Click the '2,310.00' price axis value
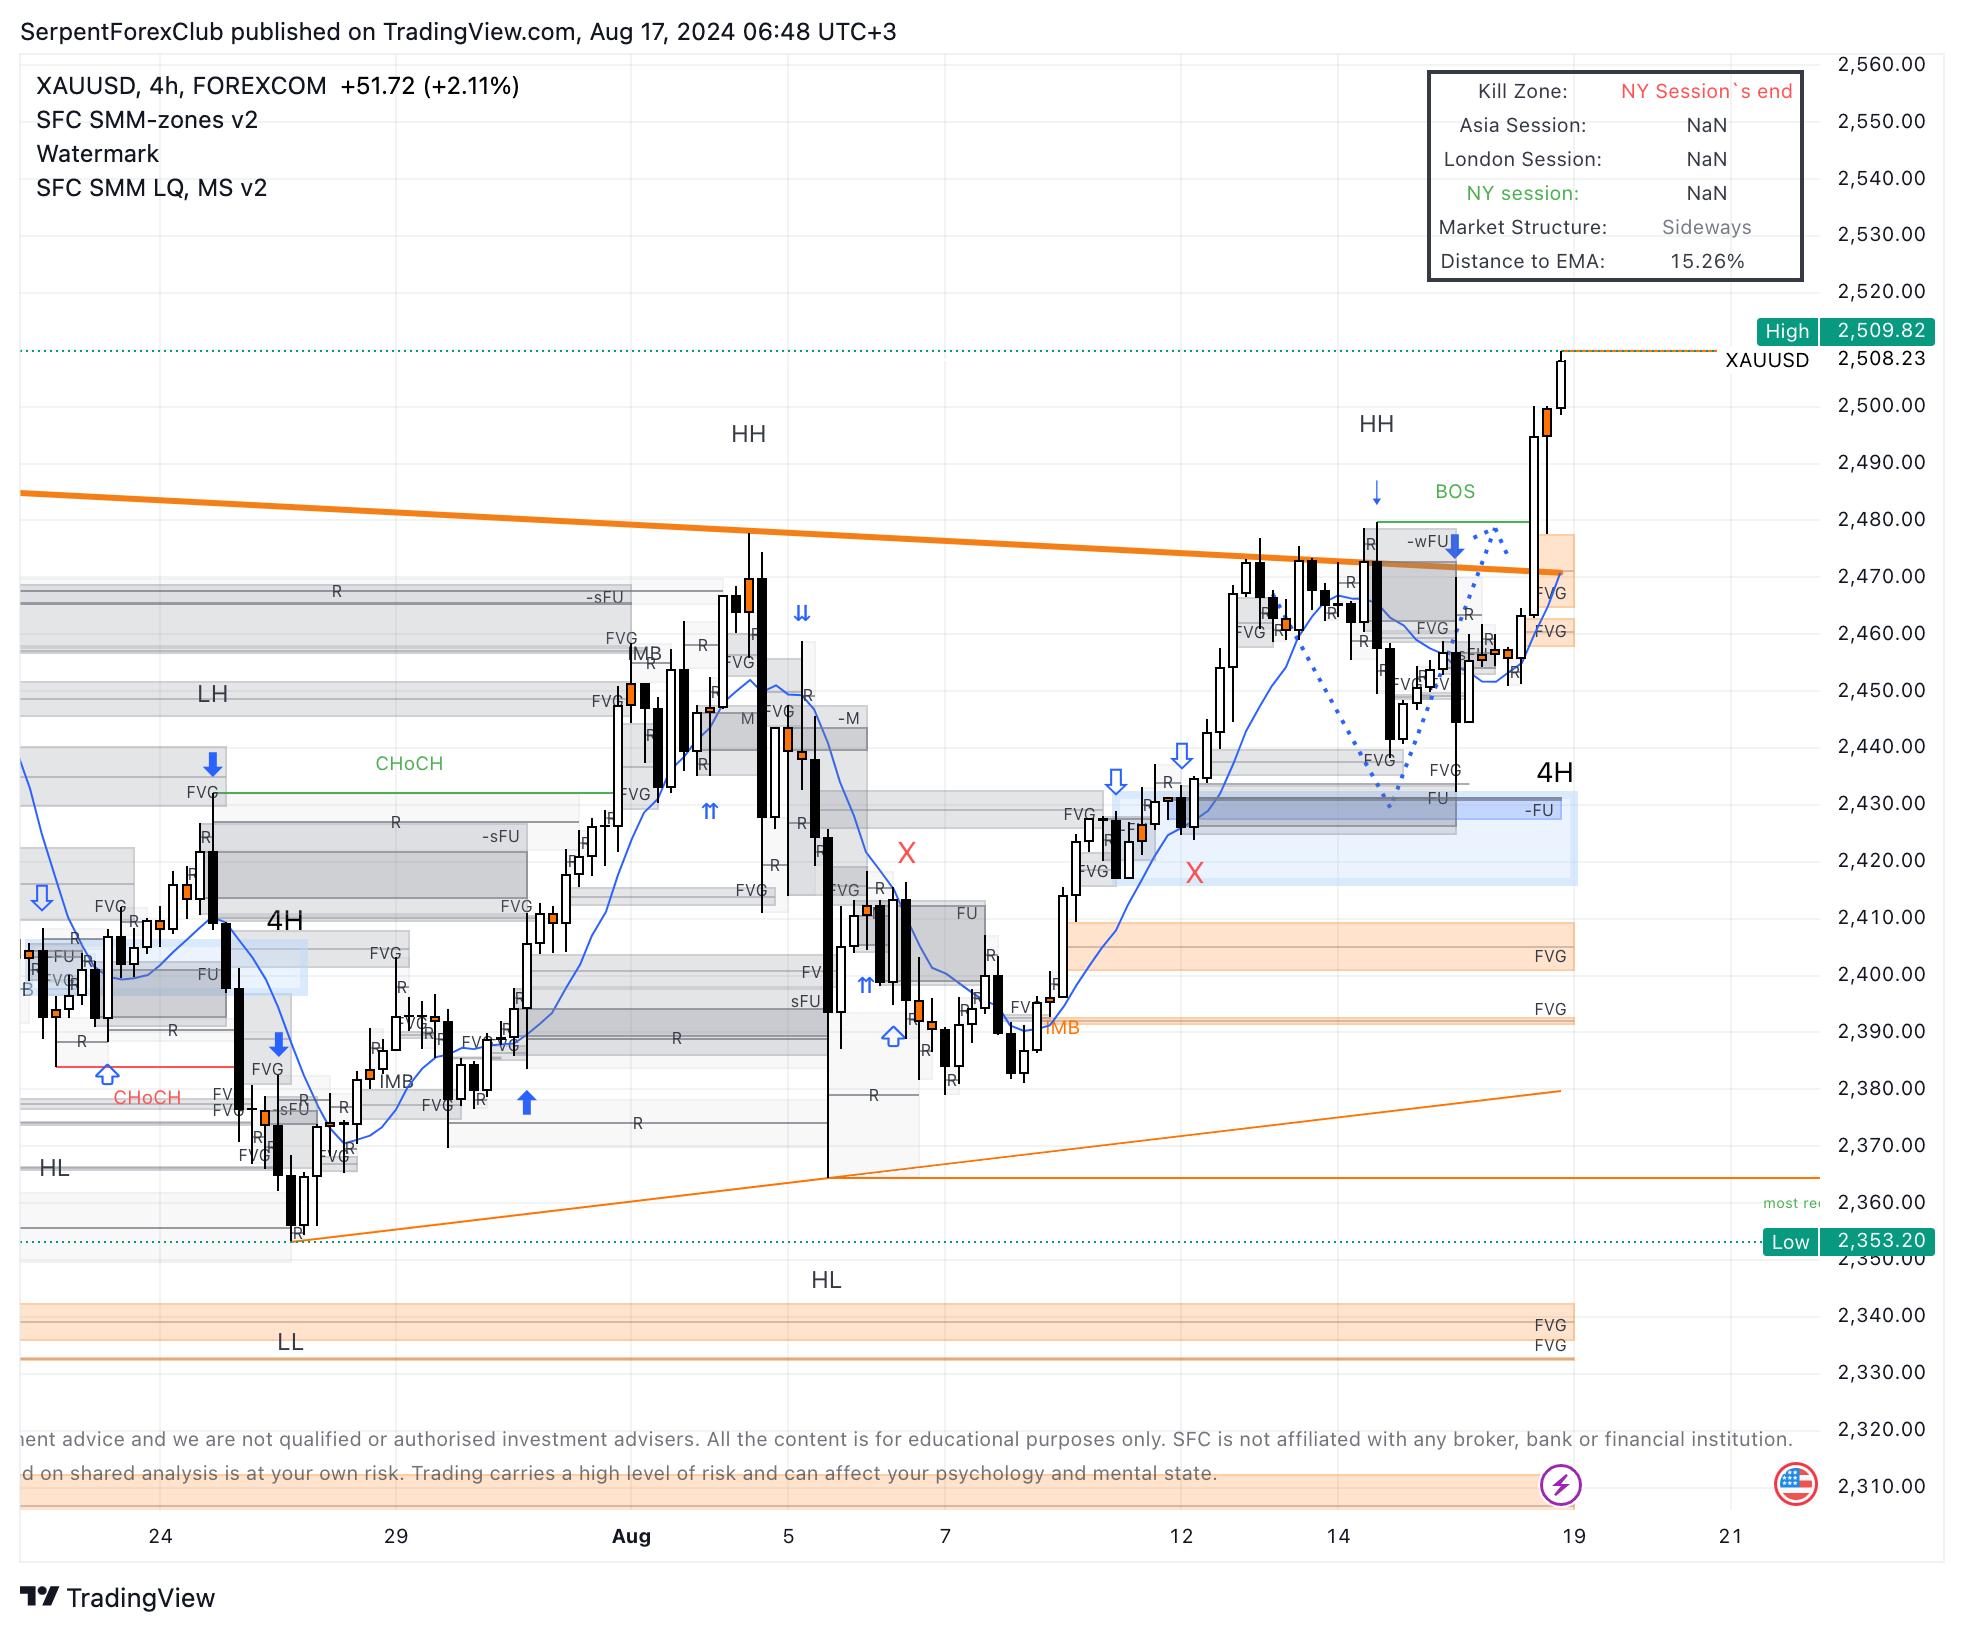This screenshot has width=1964, height=1632. (1881, 1486)
